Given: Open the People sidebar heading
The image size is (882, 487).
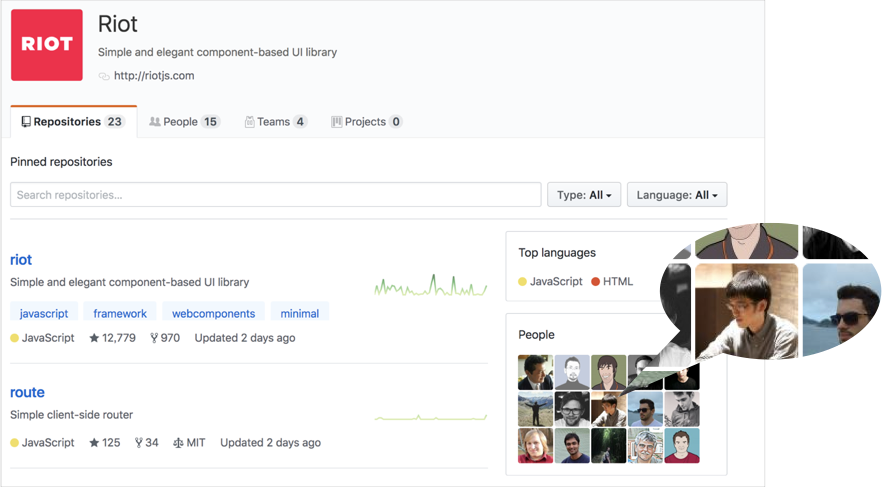Looking at the screenshot, I should click(536, 335).
